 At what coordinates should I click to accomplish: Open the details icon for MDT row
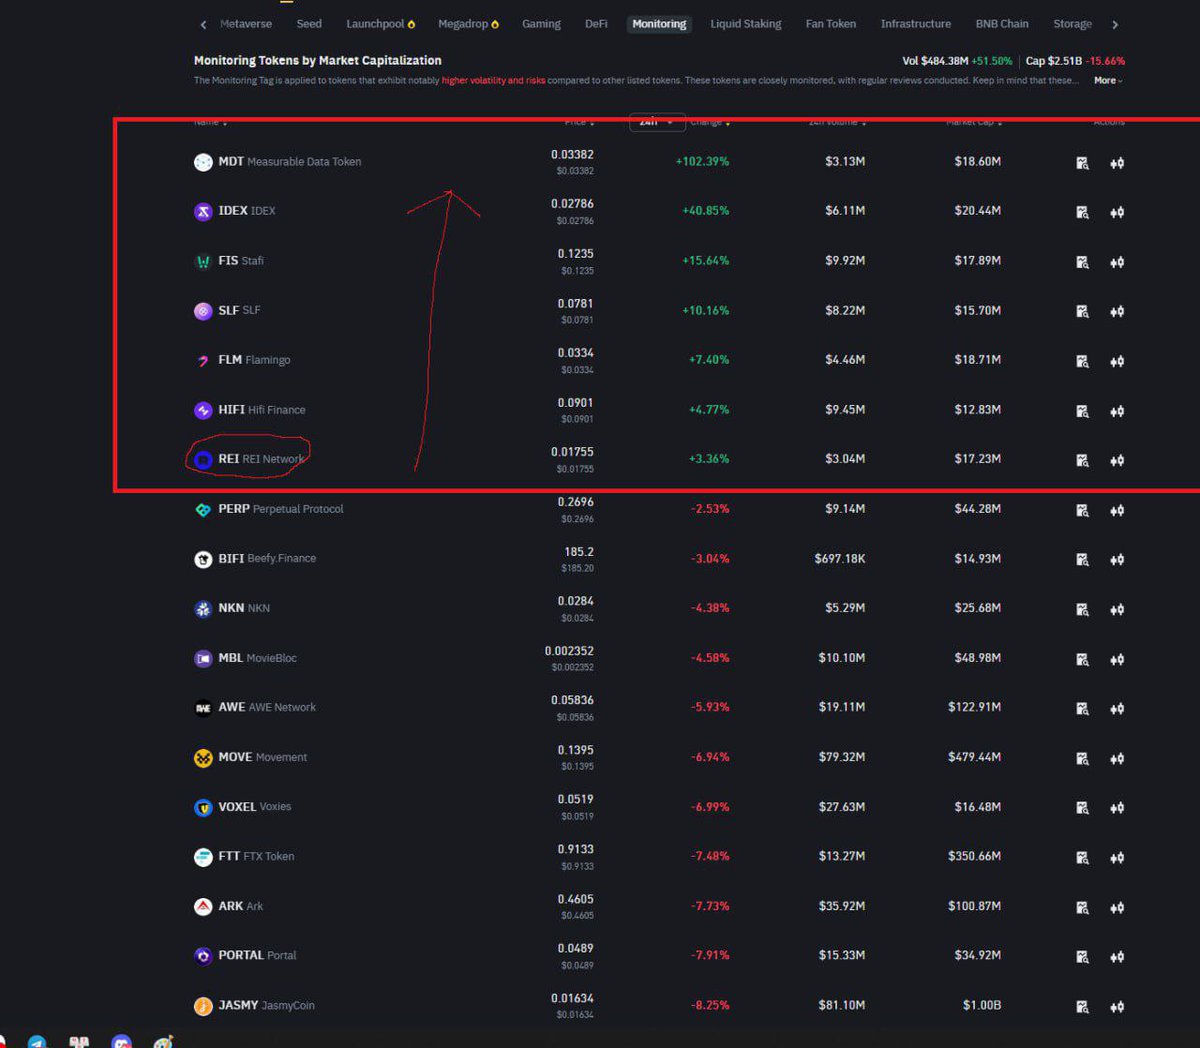click(x=1082, y=163)
